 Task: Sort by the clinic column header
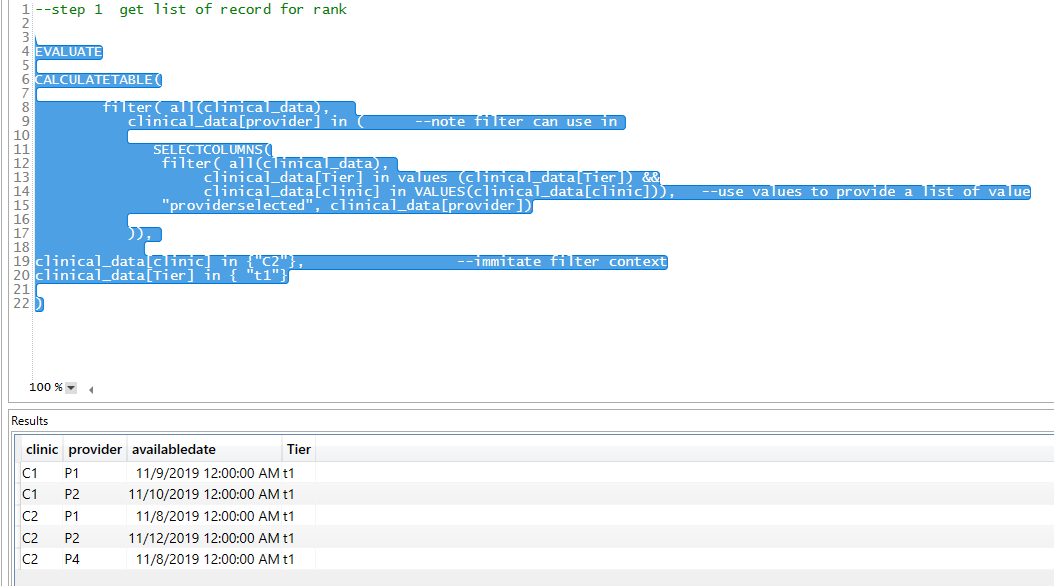click(42, 449)
